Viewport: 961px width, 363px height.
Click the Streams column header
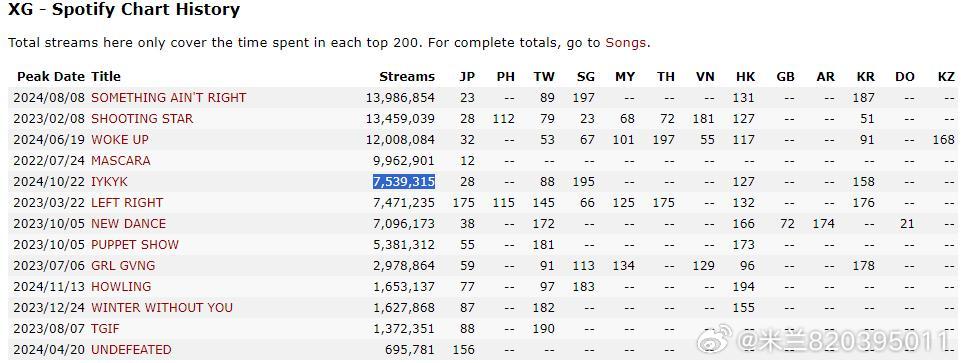coord(407,77)
